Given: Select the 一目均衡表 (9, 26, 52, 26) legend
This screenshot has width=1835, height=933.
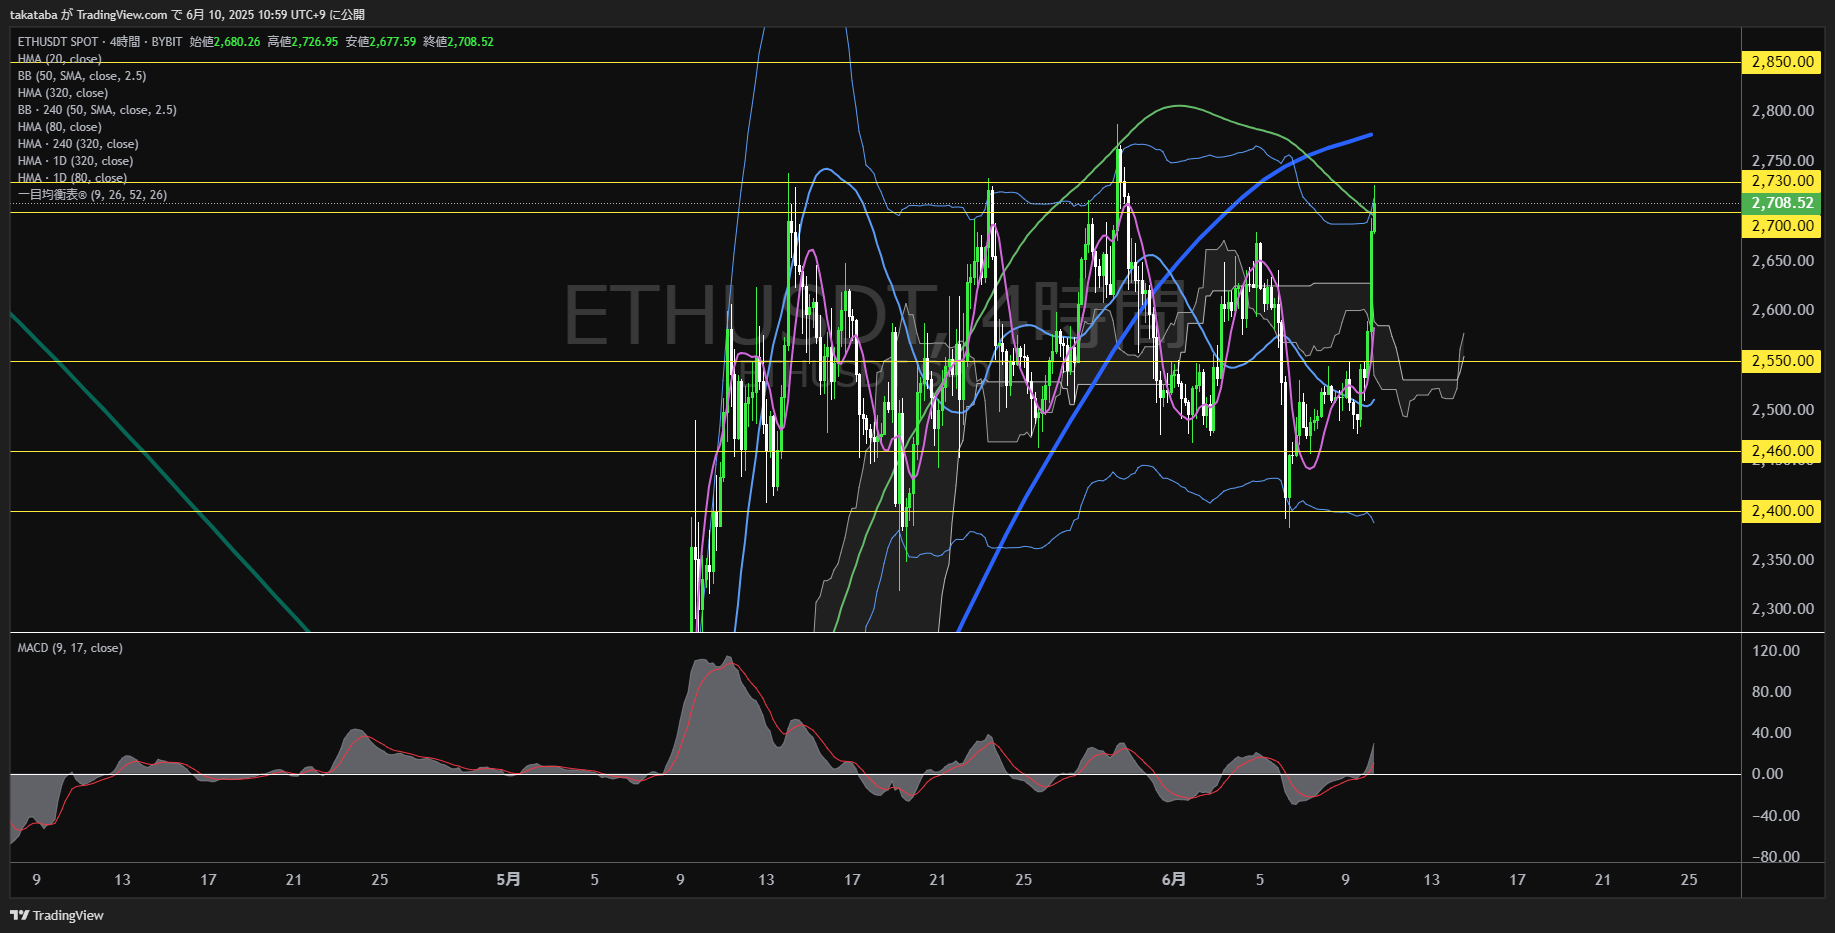Looking at the screenshot, I should (92, 195).
